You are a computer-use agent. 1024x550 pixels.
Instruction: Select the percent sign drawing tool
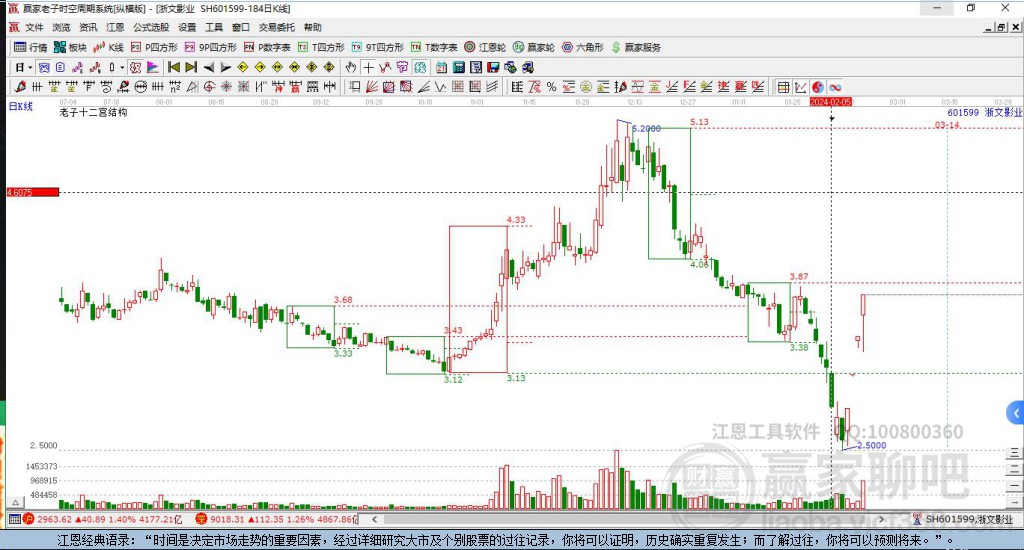click(552, 87)
